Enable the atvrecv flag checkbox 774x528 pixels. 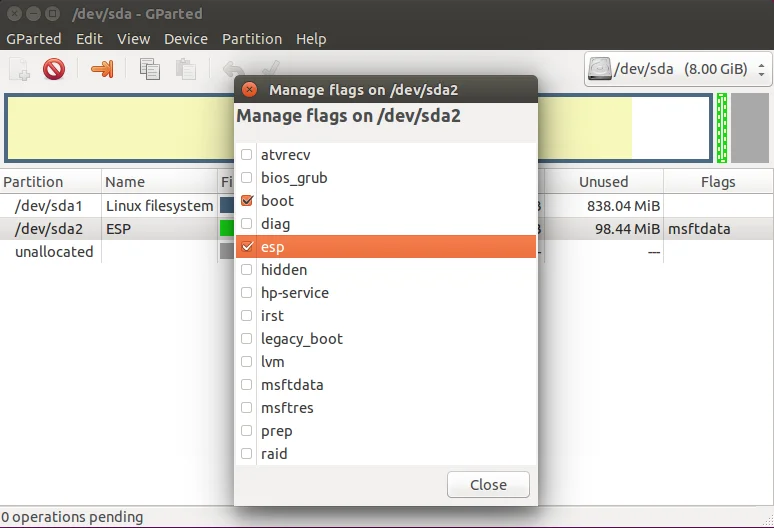click(246, 154)
